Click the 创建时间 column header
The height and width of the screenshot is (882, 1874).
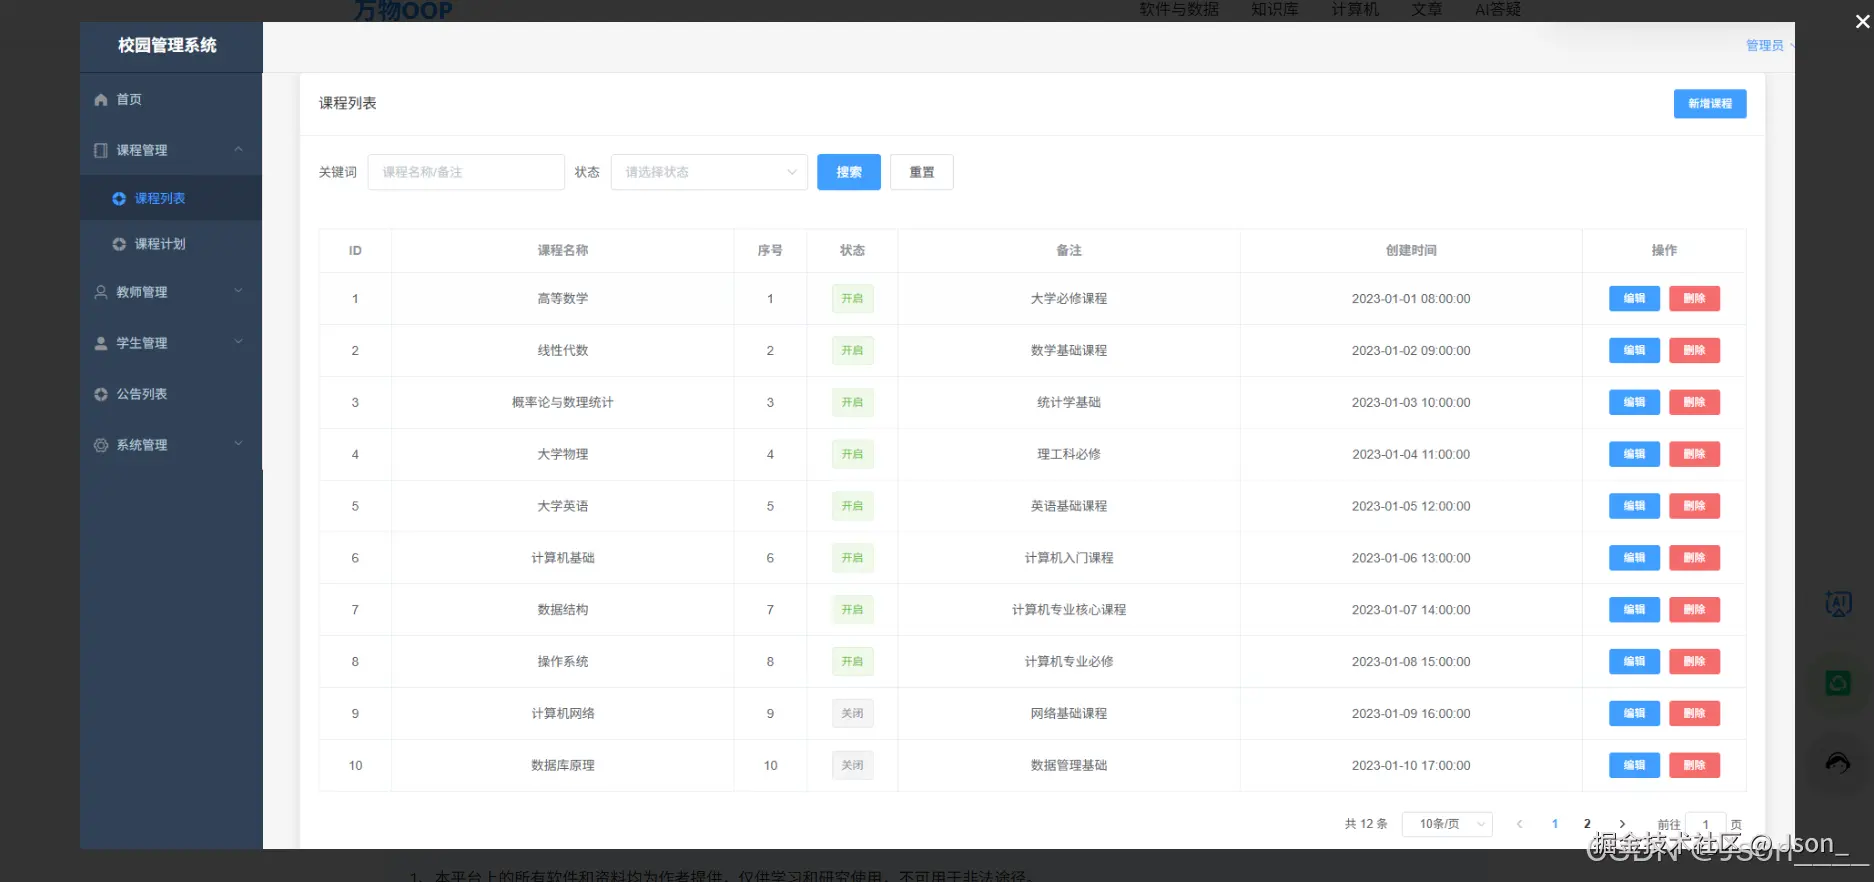pyautogui.click(x=1411, y=250)
